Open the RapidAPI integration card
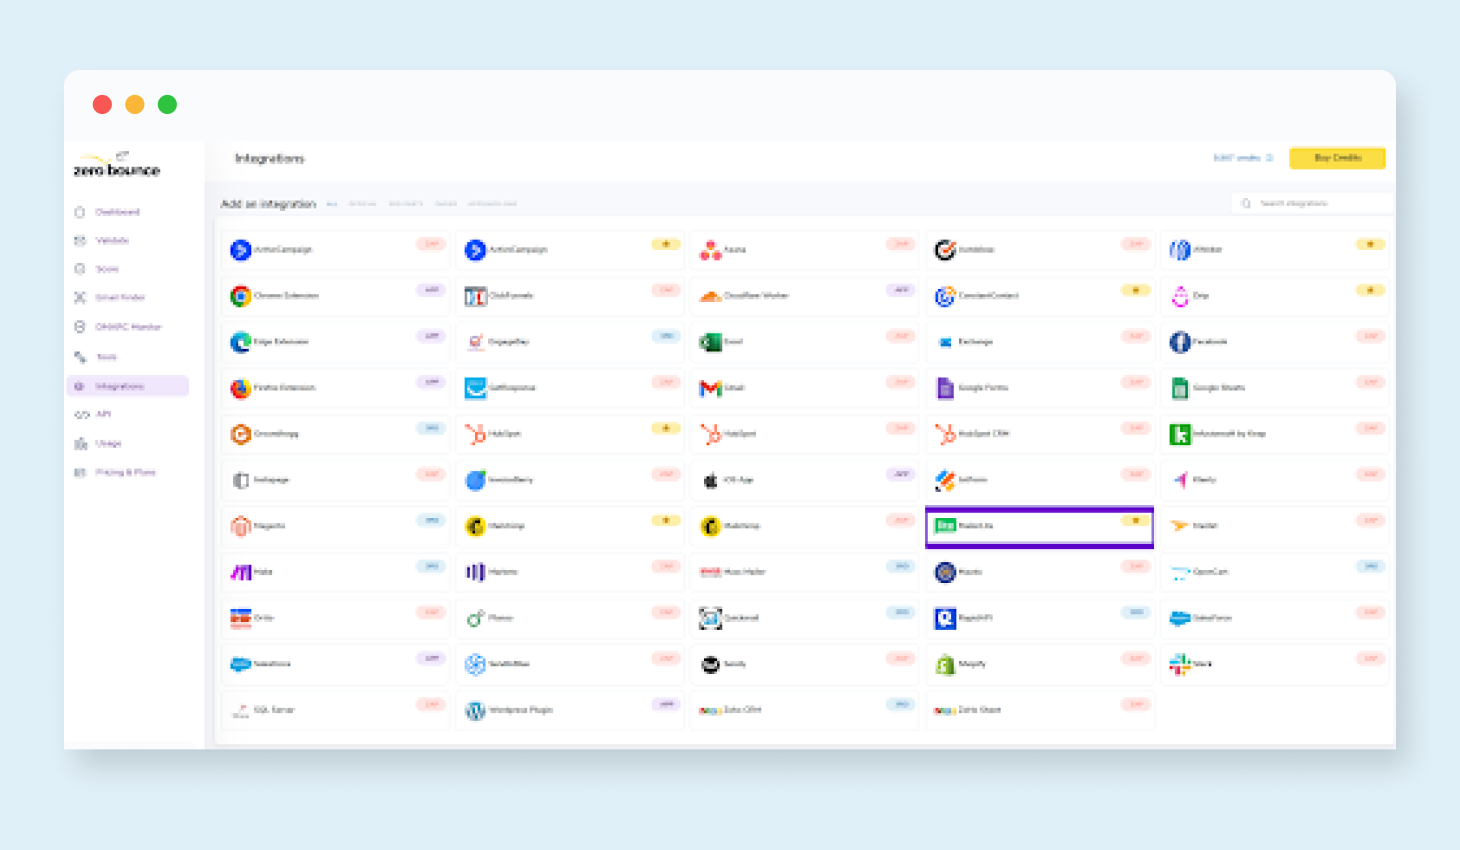The width and height of the screenshot is (1460, 850). coord(1038,618)
